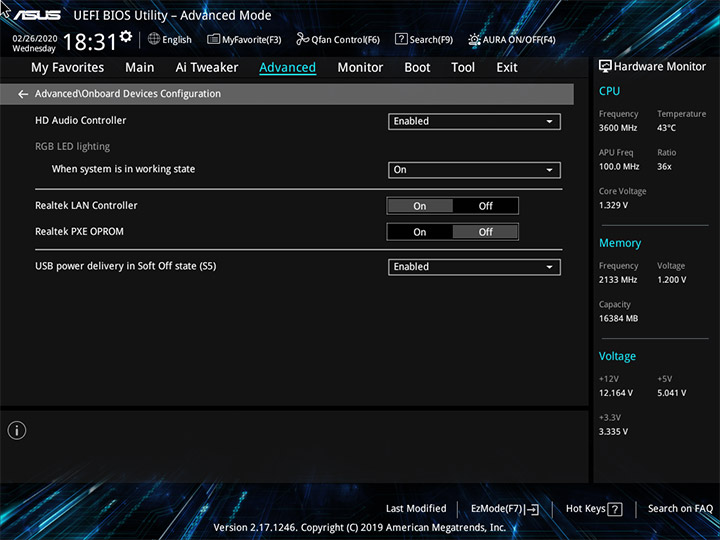Select 'When system is in working state' row
This screenshot has width=720, height=540.
123,169
